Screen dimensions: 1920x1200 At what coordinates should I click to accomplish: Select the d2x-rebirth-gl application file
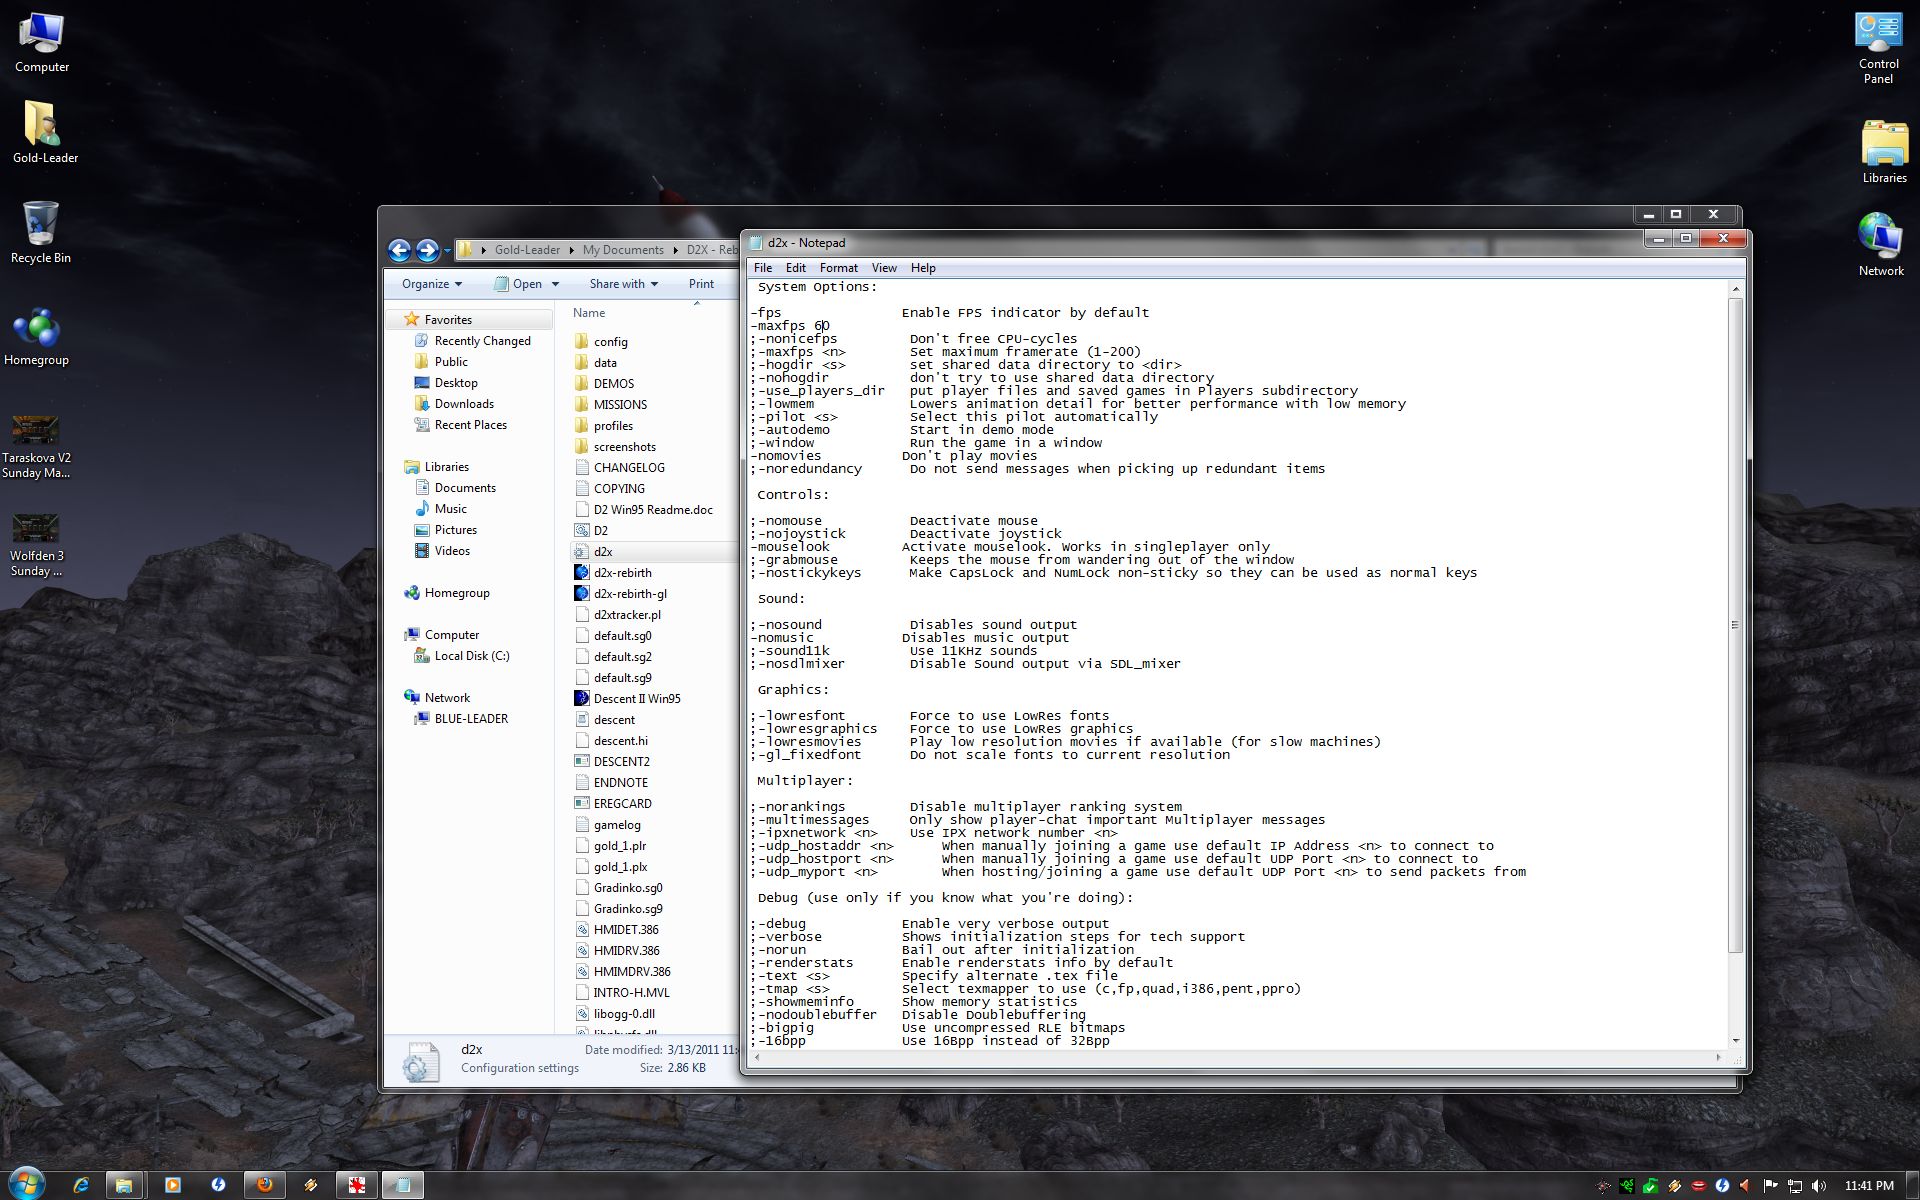tap(629, 594)
